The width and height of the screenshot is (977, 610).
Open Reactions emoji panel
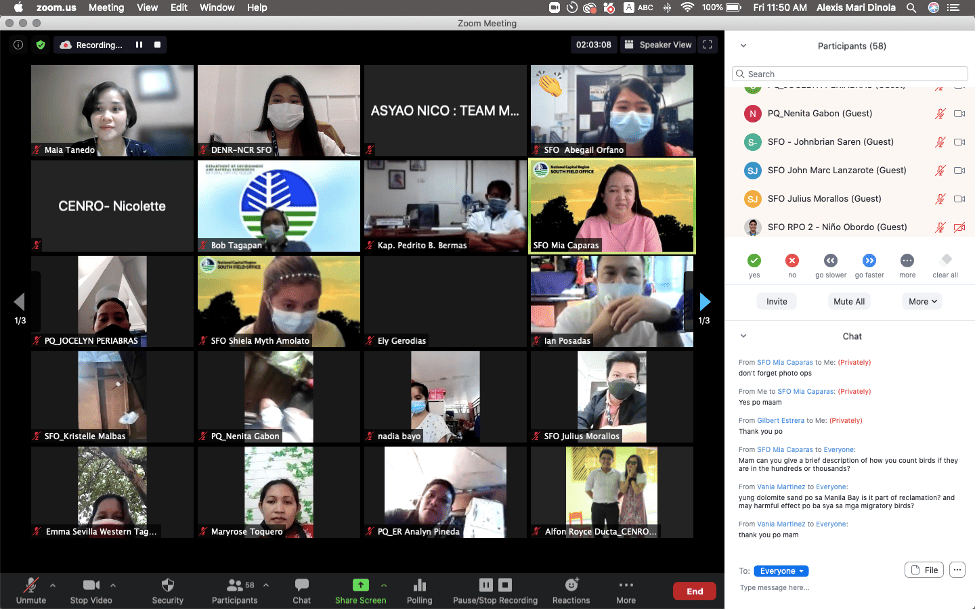(571, 585)
